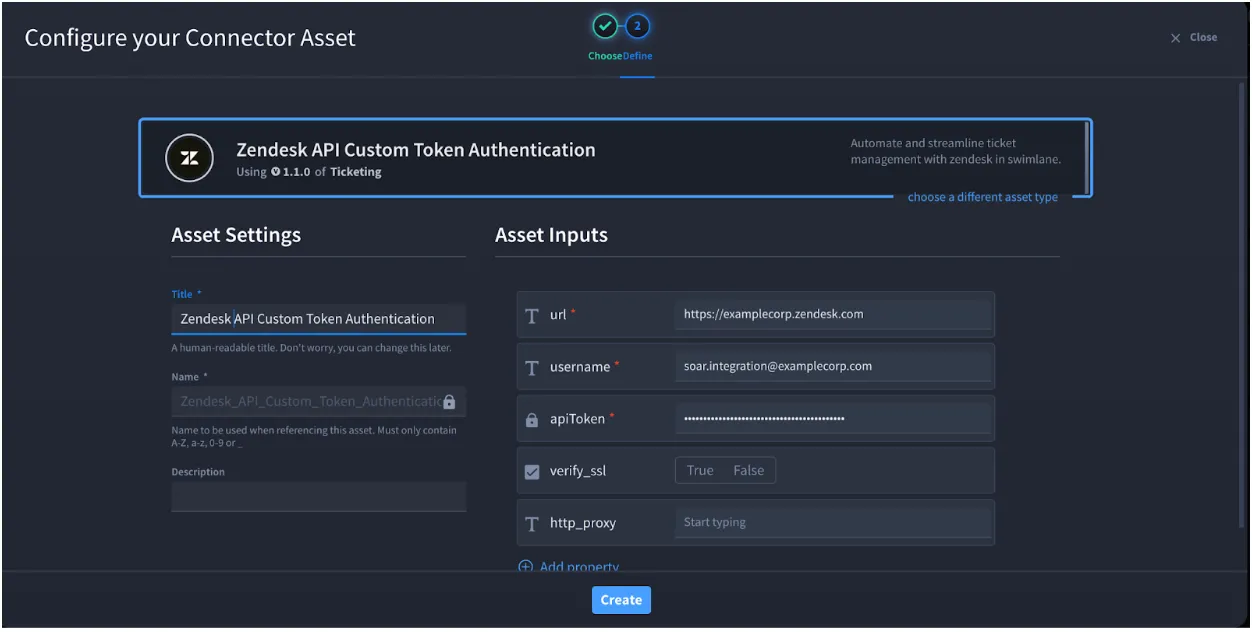1252x632 pixels.
Task: Click the 'apiToken' label text
Action: point(577,419)
